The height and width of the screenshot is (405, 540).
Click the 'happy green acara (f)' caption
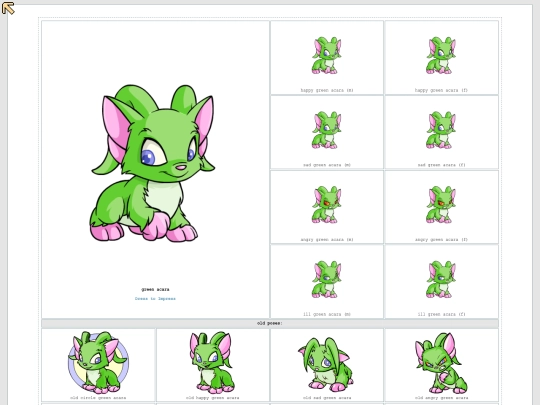(441, 90)
